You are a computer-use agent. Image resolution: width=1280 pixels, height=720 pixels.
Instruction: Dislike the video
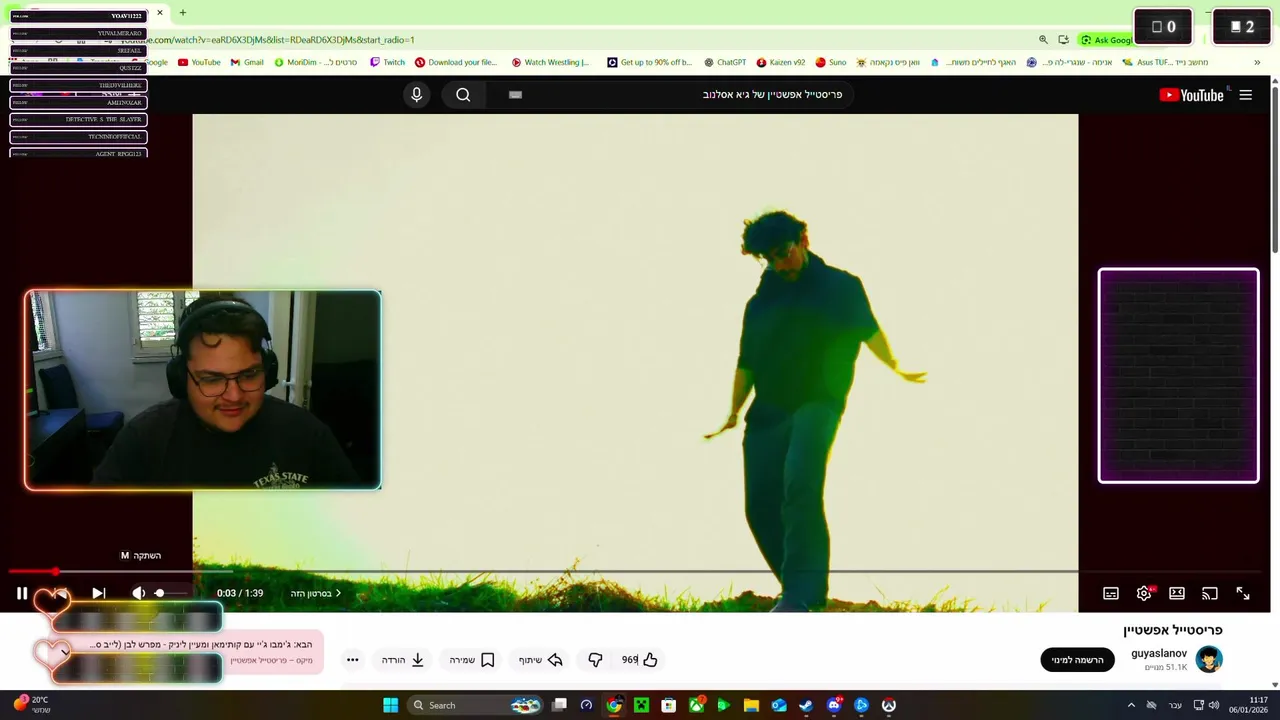pos(595,659)
